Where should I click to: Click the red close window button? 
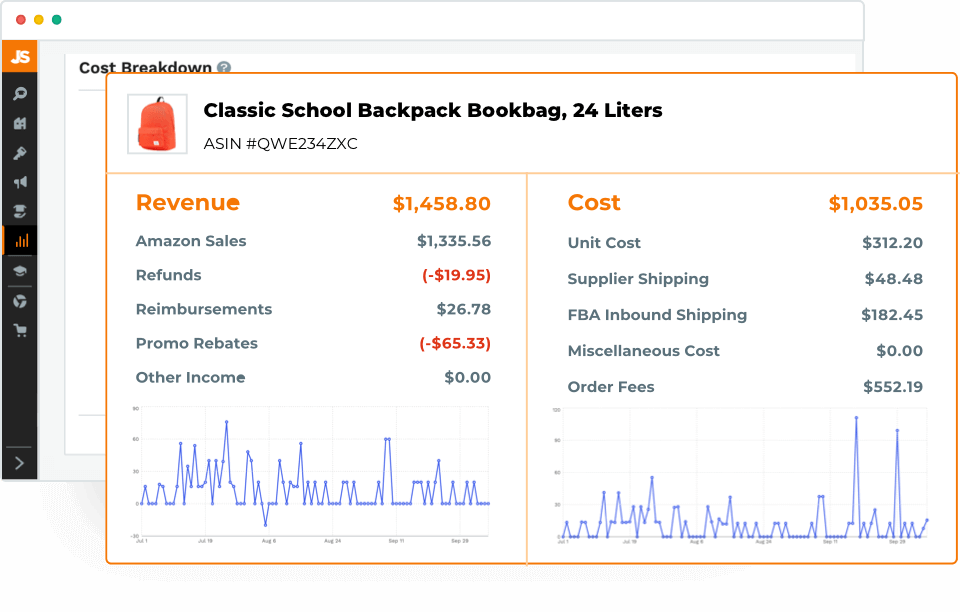pos(21,20)
